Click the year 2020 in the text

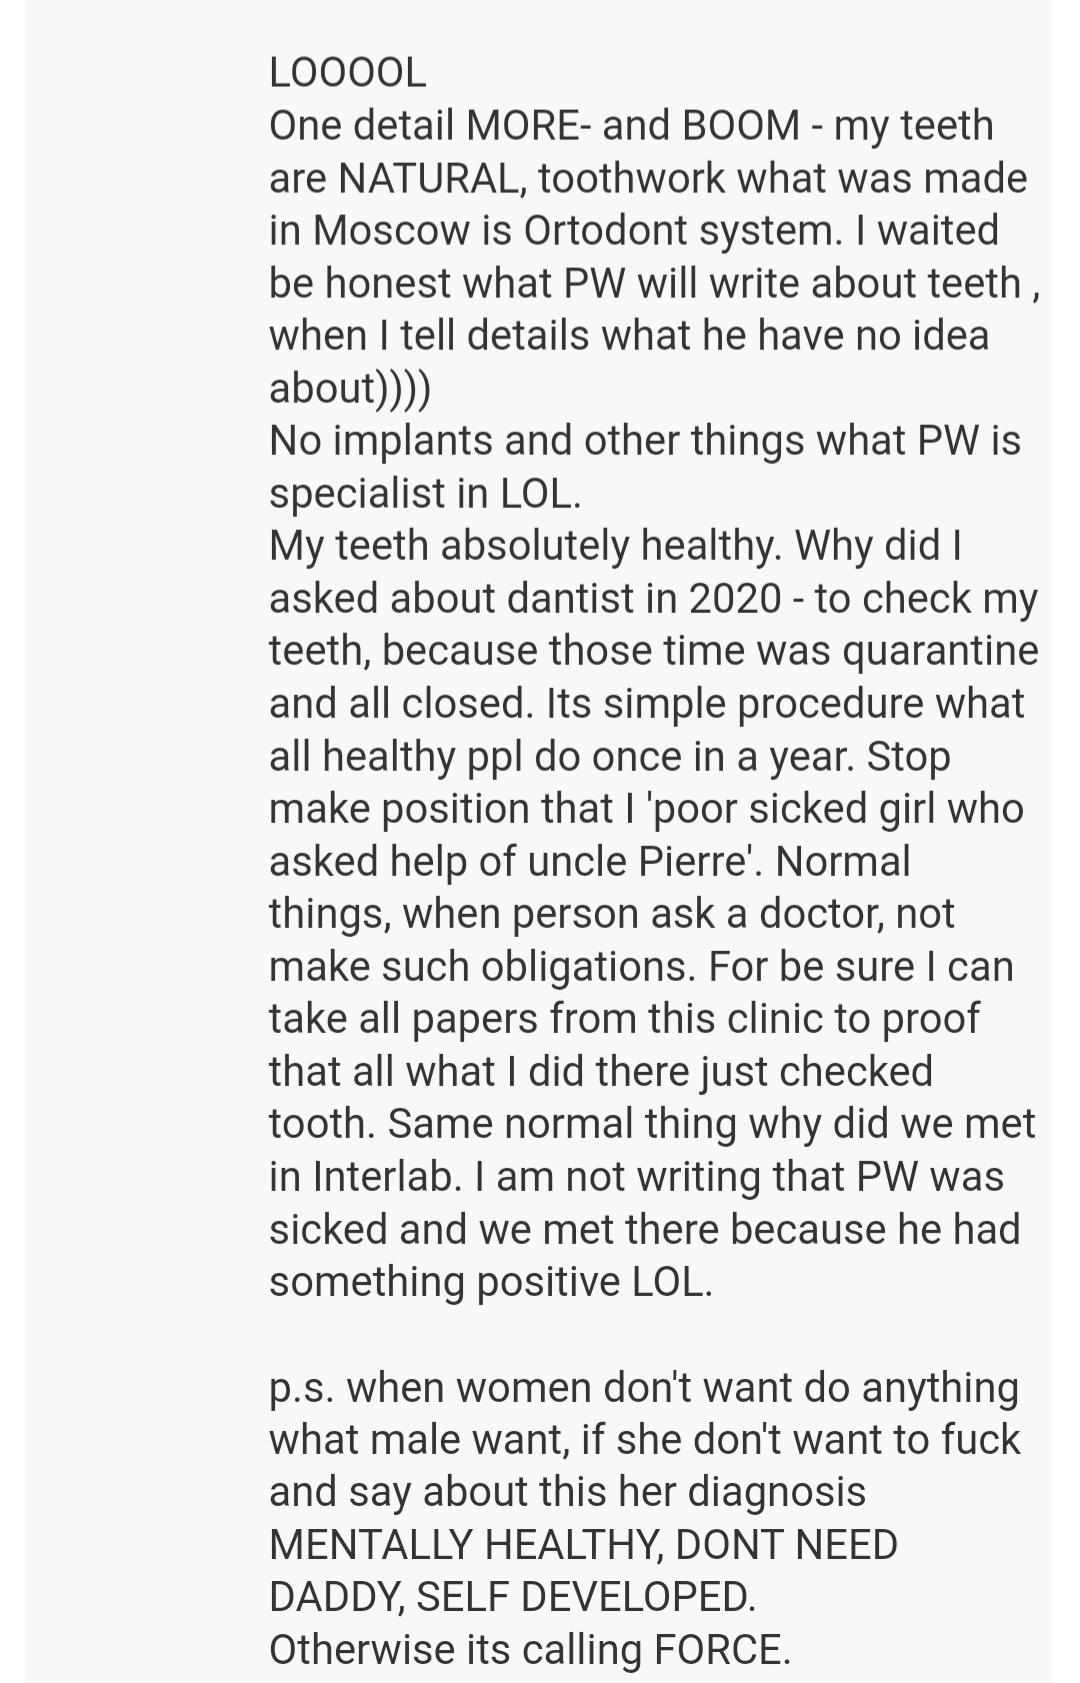(734, 599)
